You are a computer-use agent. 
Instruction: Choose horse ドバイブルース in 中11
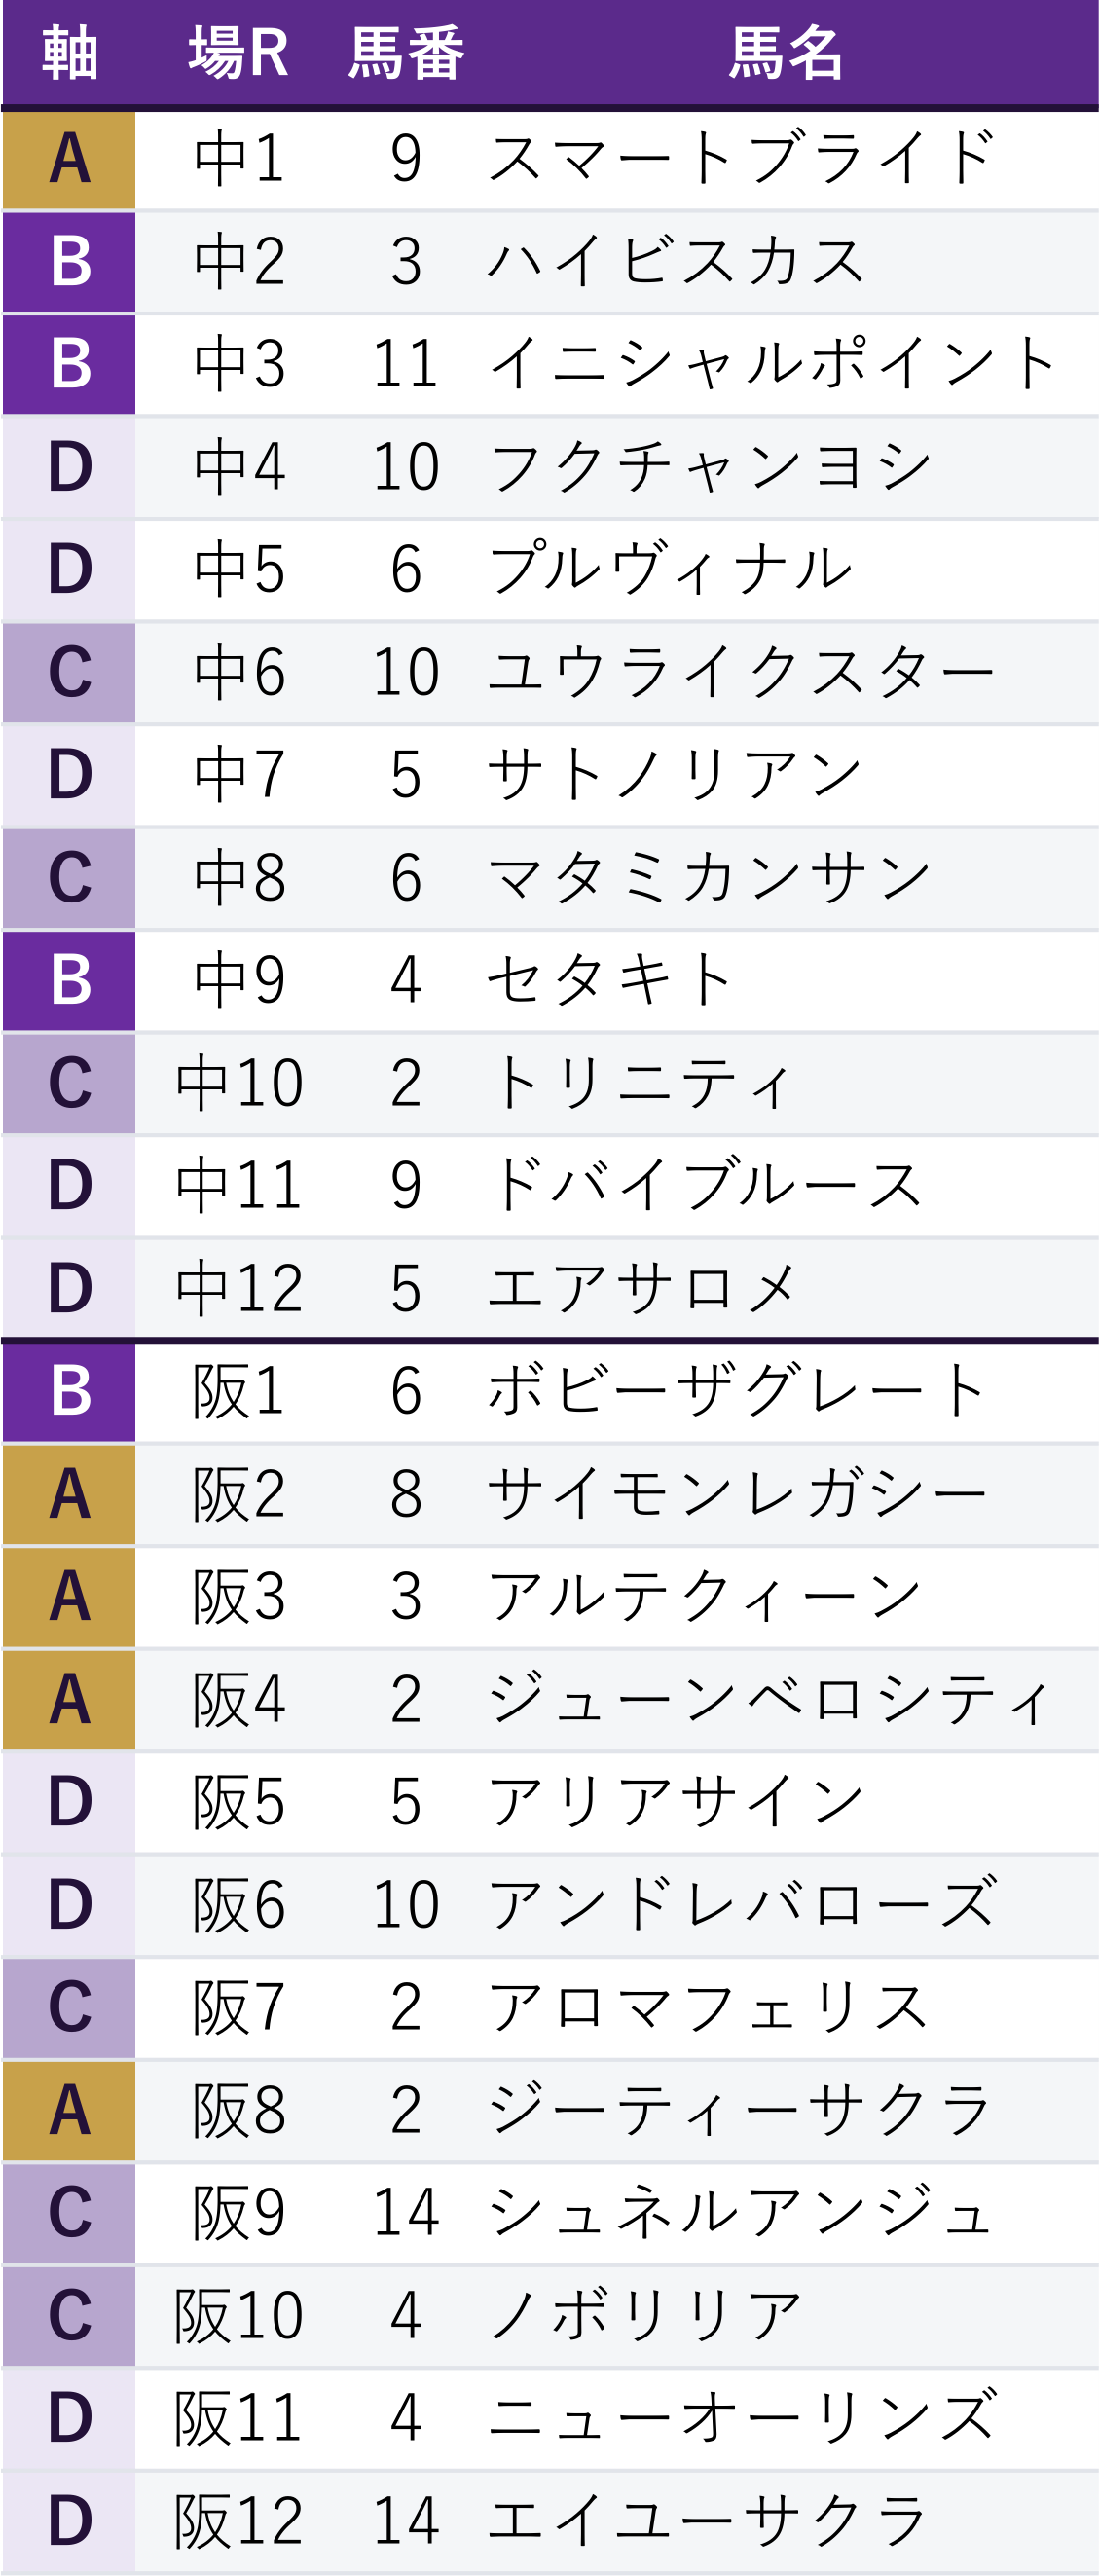(705, 1185)
